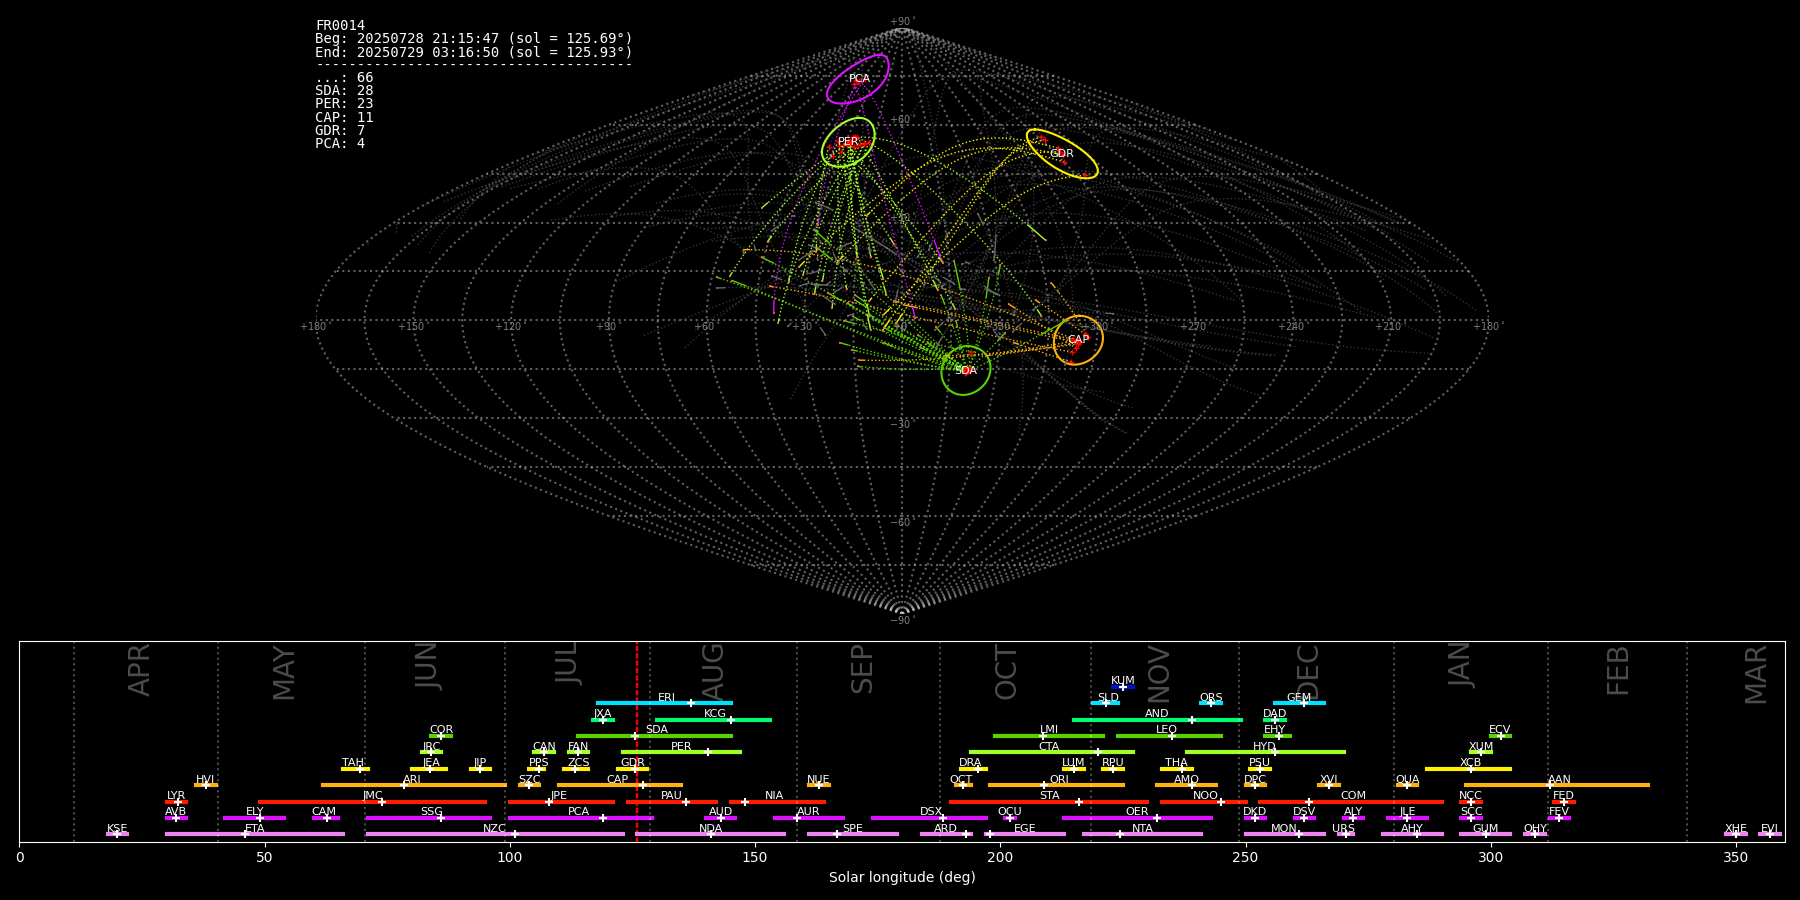Click the ERI shower bar in timeline
1800x900 pixels.
(x=664, y=703)
